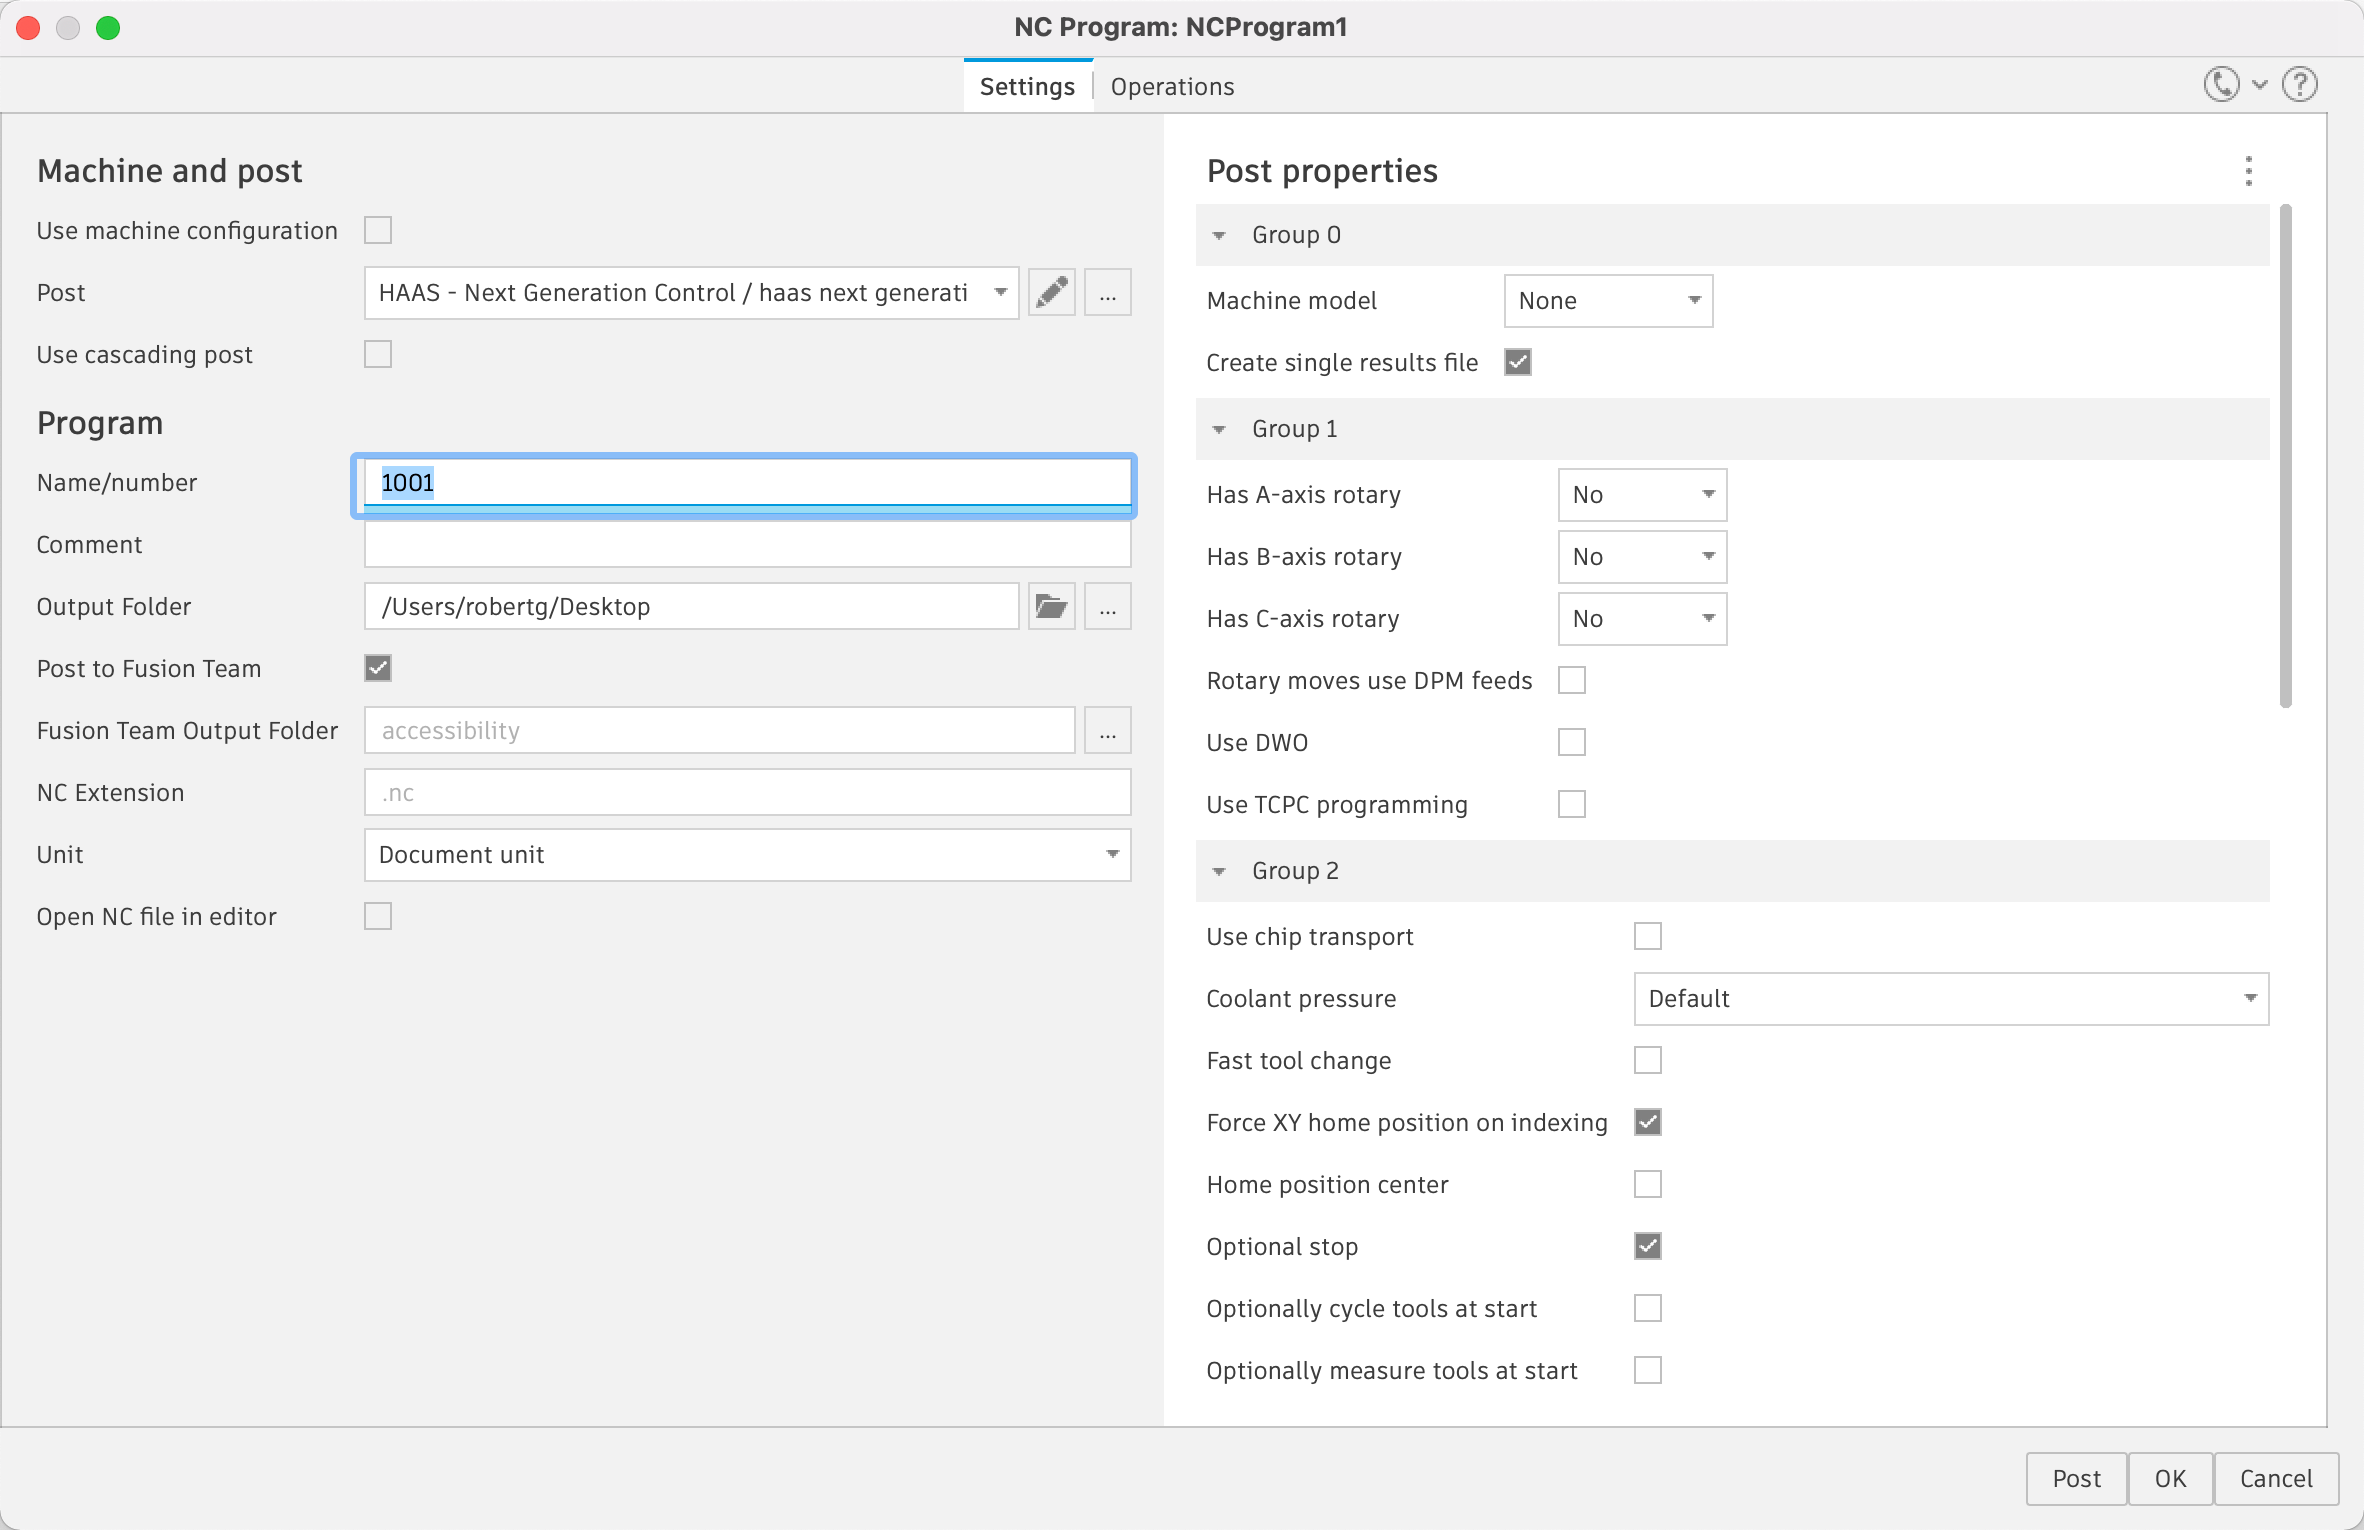Uncheck Post to Fusion Team

point(378,669)
